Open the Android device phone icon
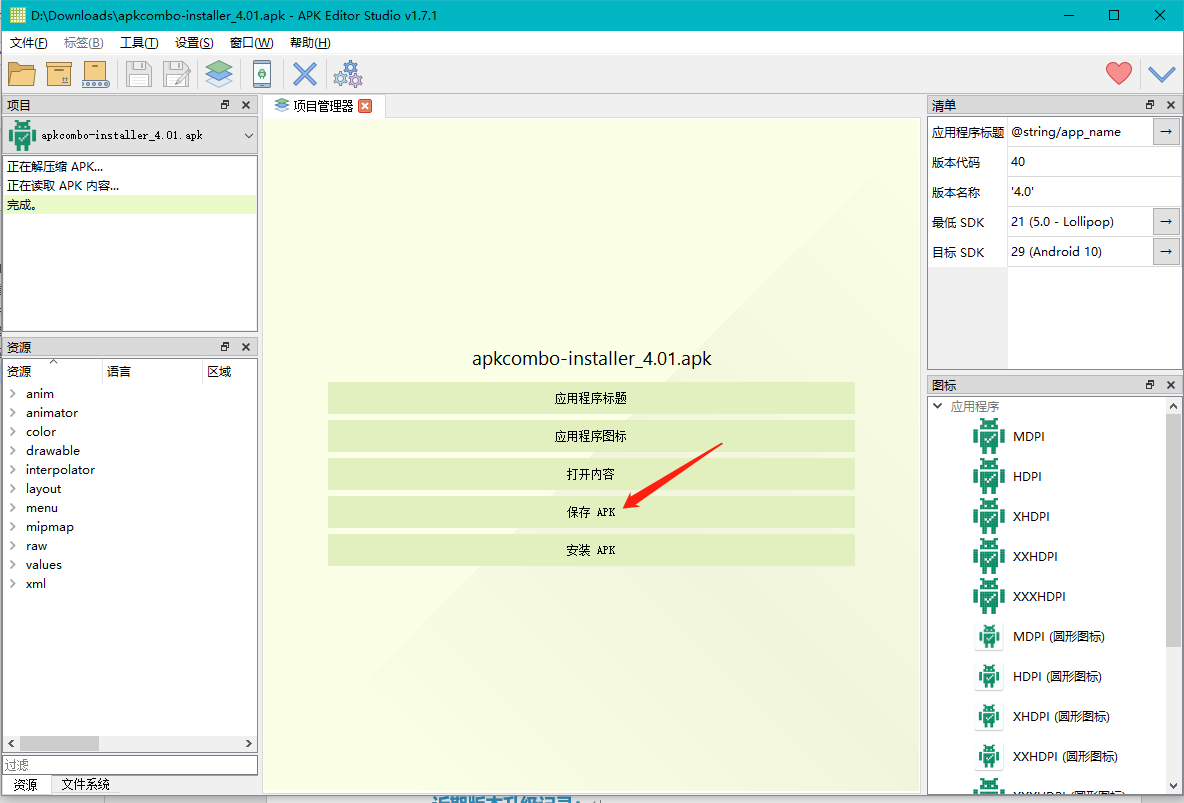The height and width of the screenshot is (803, 1184). [x=262, y=74]
